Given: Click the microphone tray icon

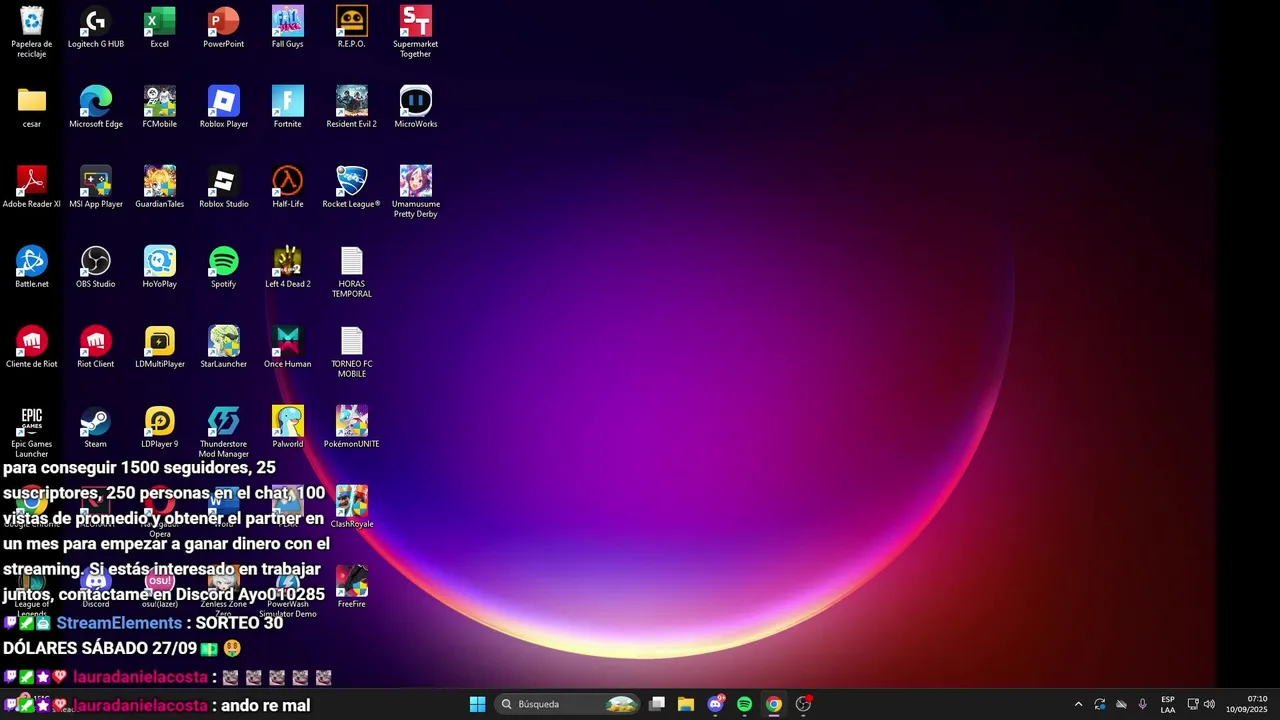Looking at the screenshot, I should (x=1142, y=704).
